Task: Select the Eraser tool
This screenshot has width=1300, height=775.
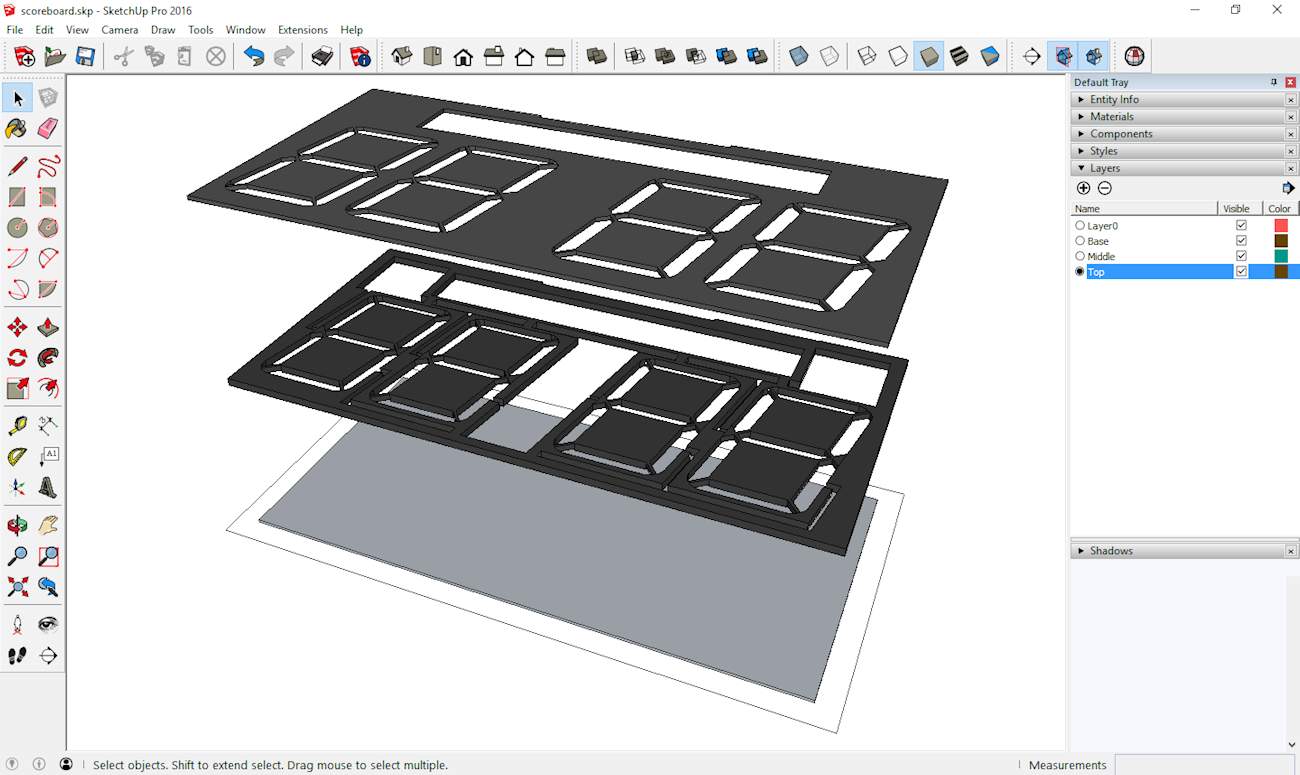Action: coord(48,128)
